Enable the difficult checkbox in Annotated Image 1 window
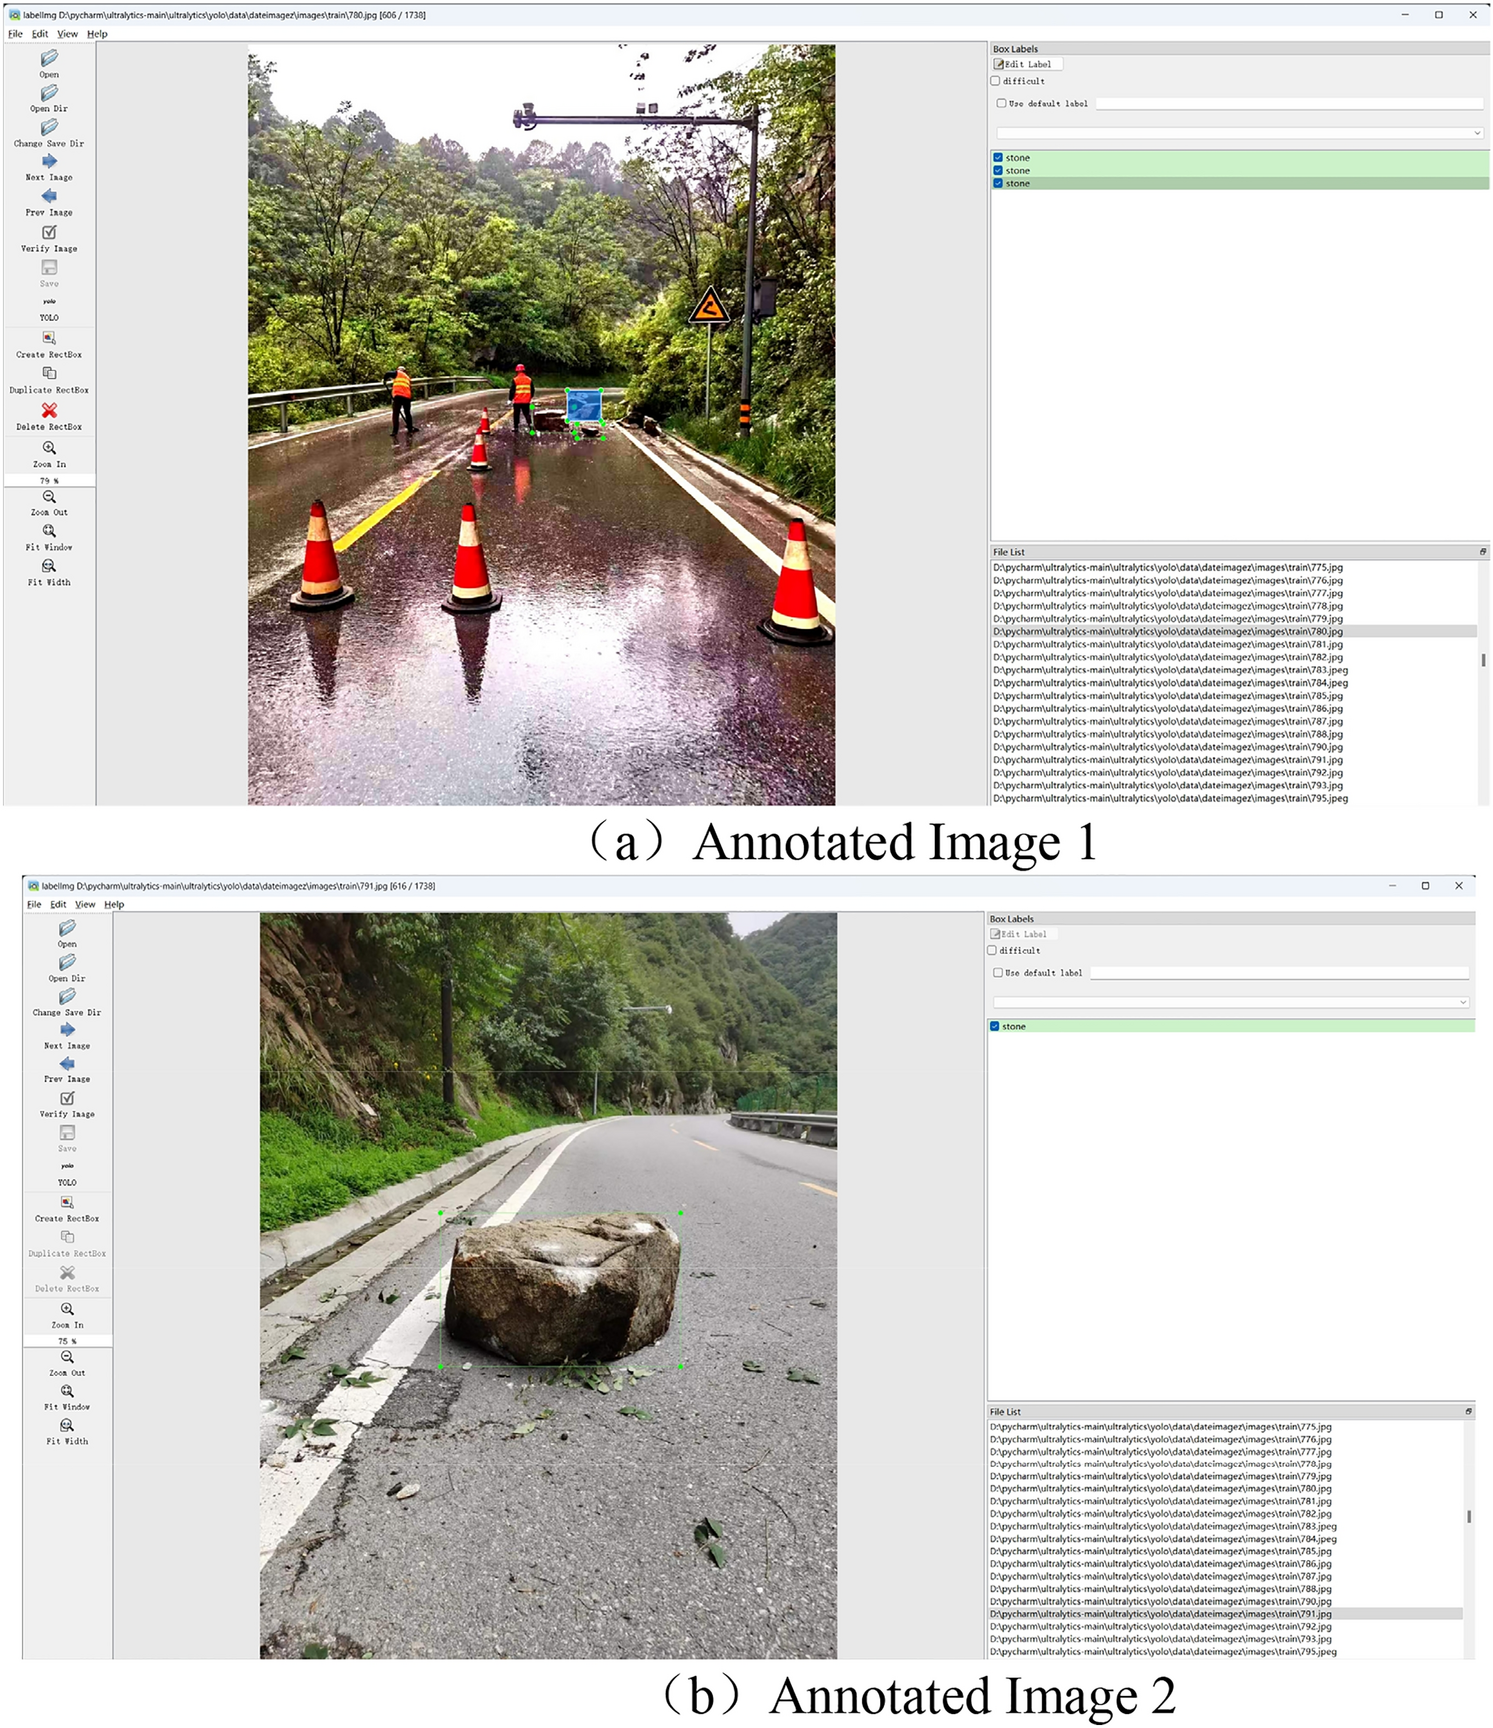 [996, 81]
